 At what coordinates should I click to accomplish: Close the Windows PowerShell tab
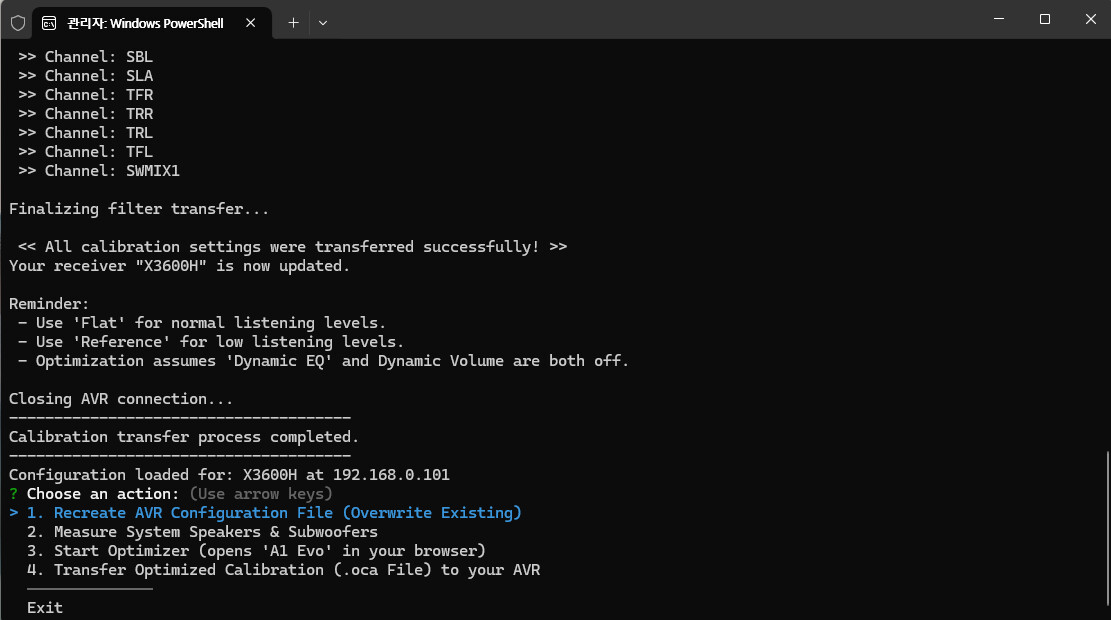[x=251, y=23]
